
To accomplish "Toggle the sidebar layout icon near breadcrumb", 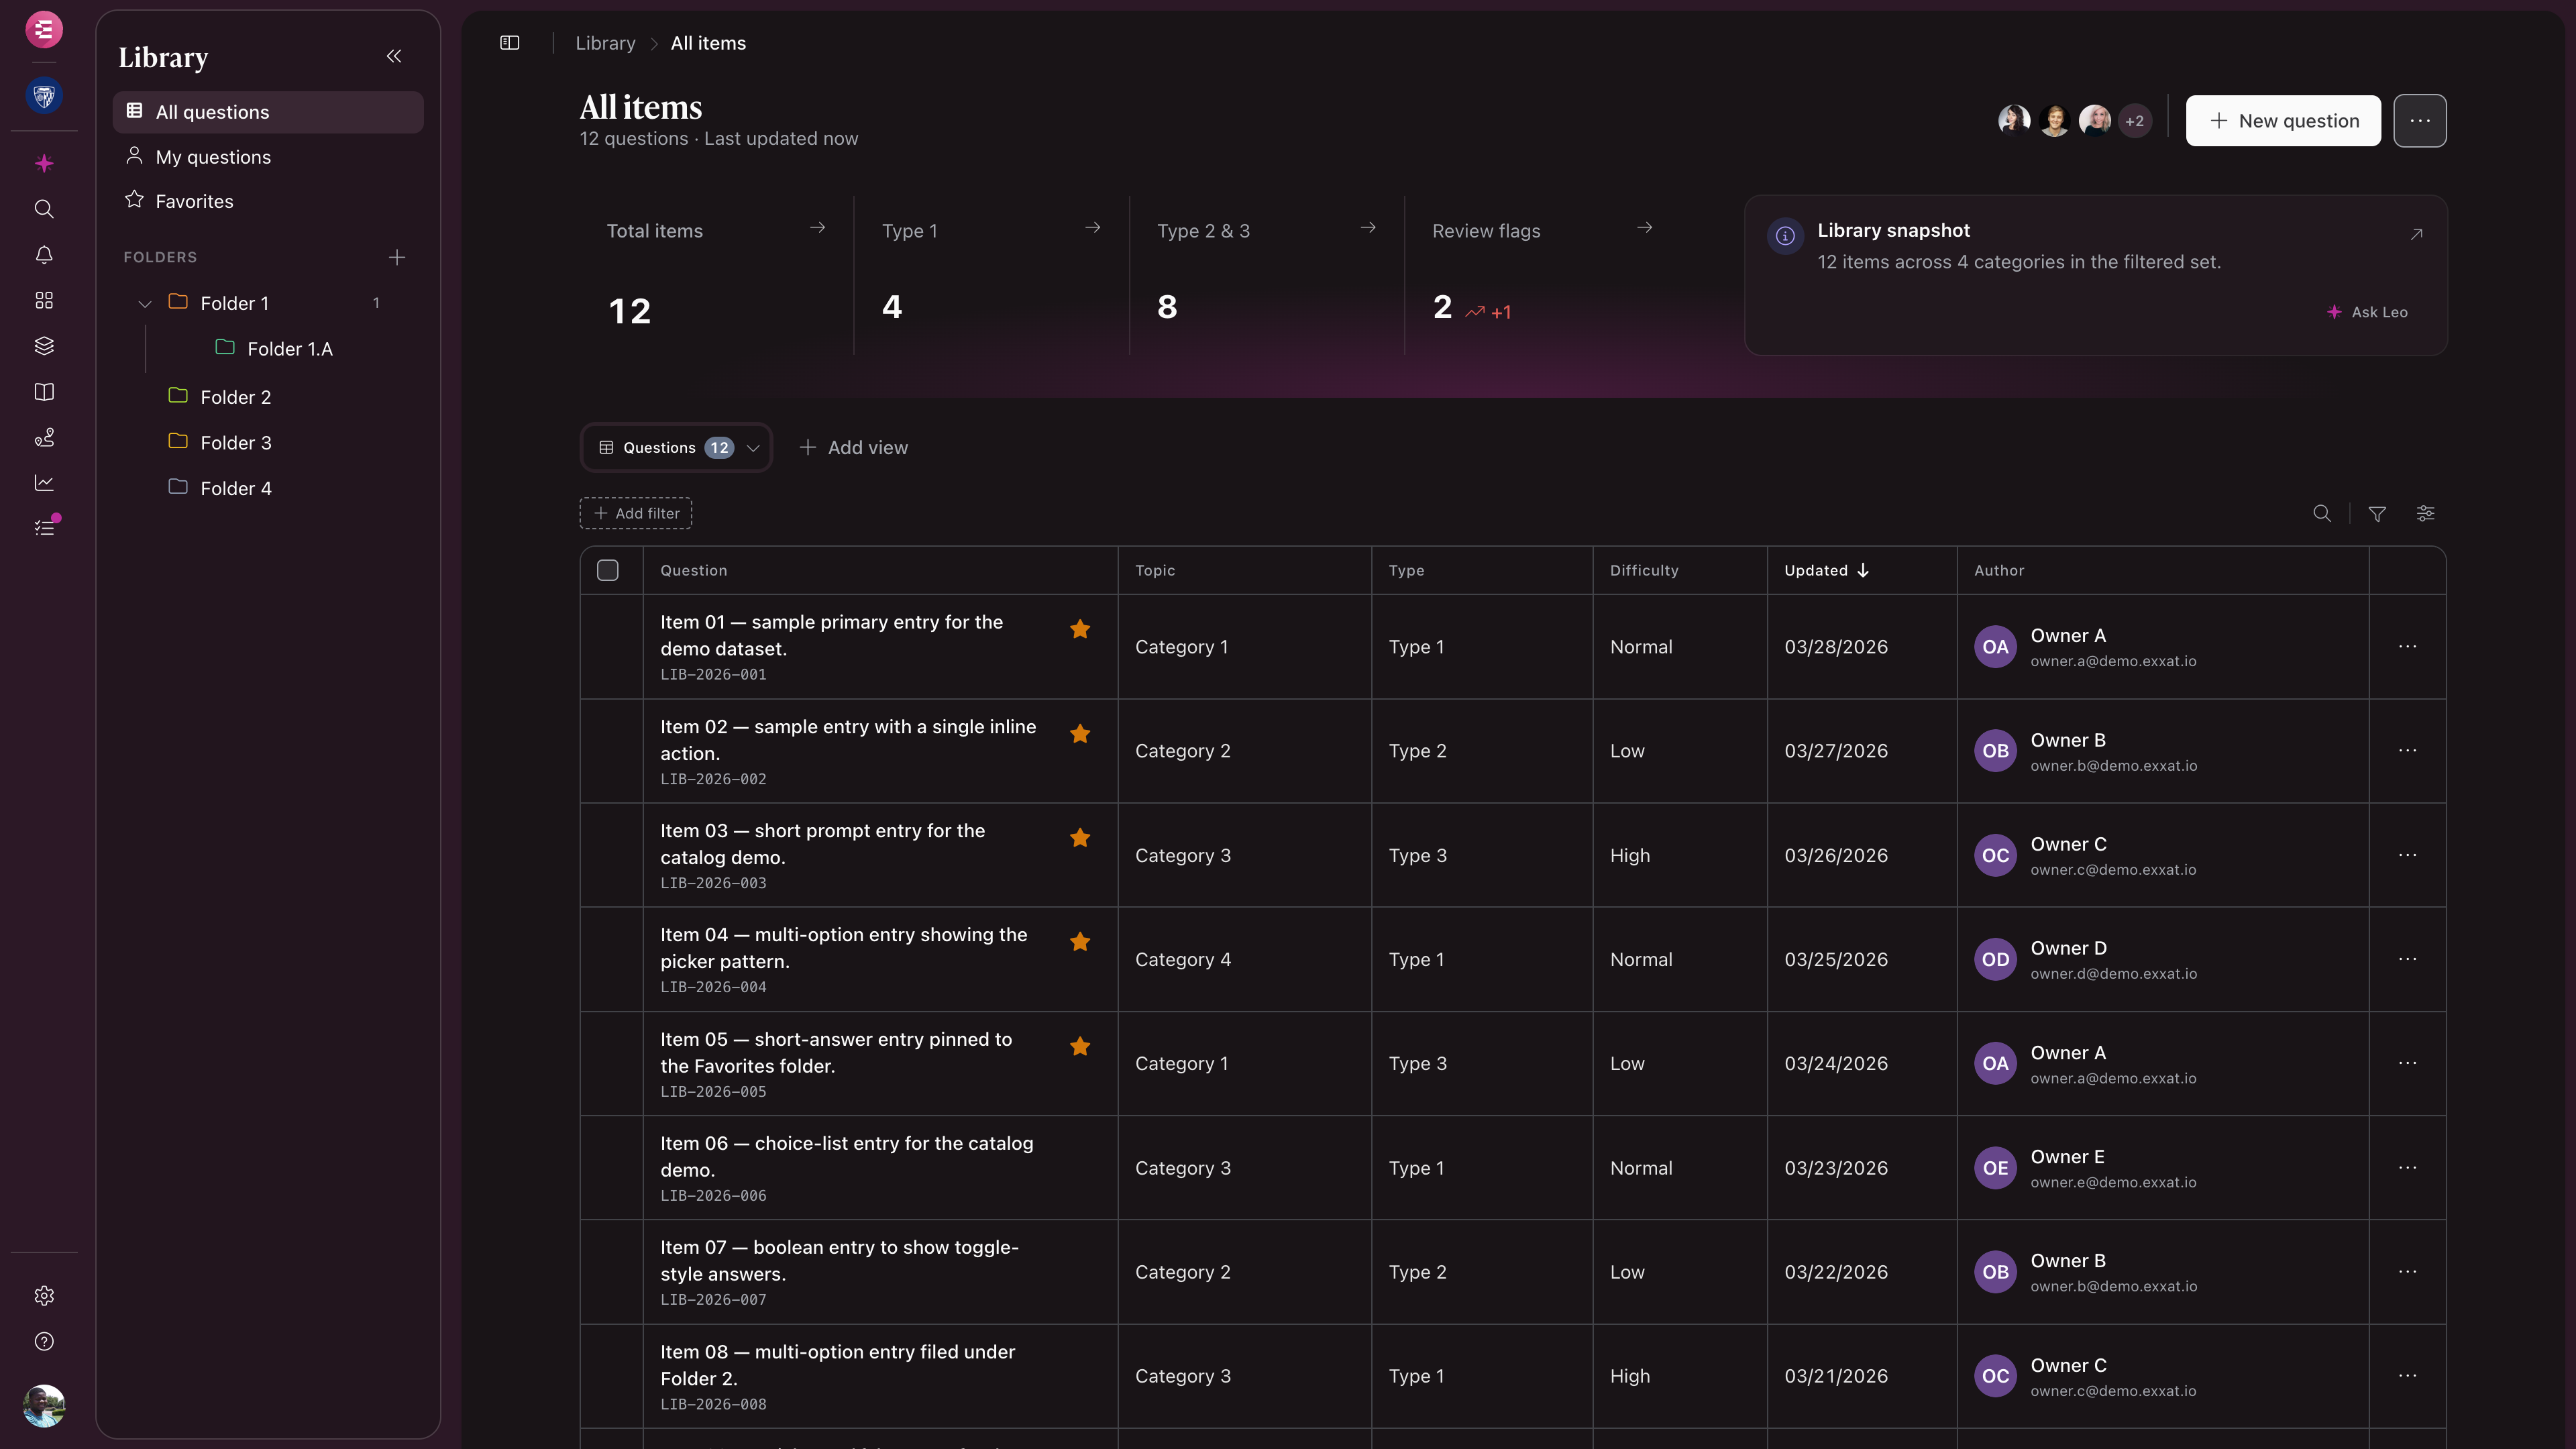I will pos(510,43).
